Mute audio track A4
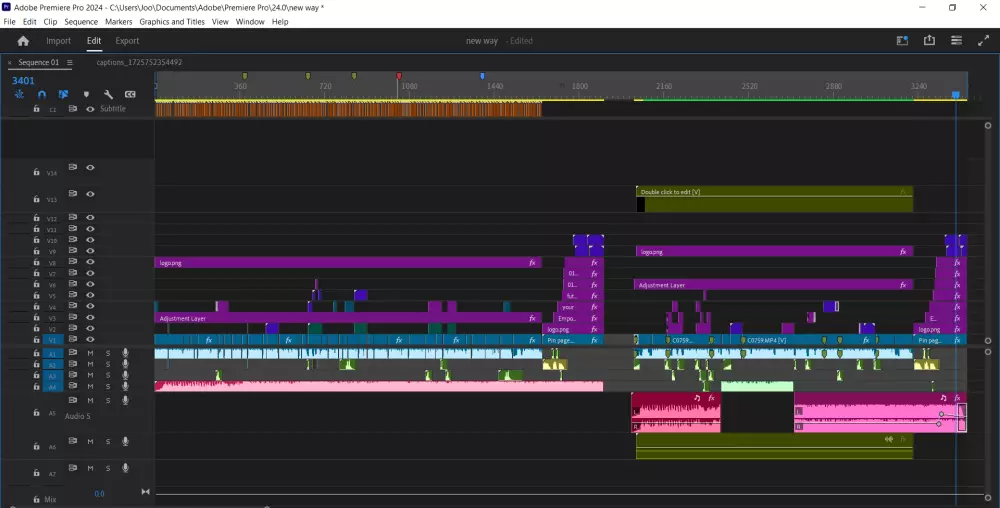The image size is (1000, 508). click(x=90, y=386)
